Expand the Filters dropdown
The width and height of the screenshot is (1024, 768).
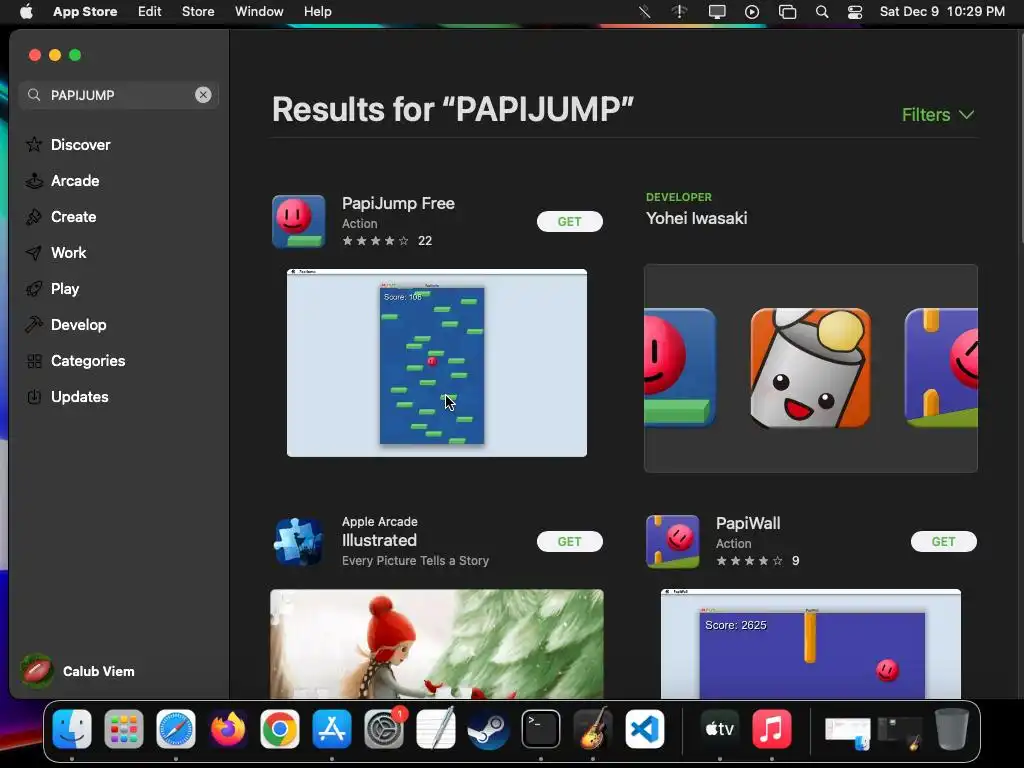[x=938, y=115]
